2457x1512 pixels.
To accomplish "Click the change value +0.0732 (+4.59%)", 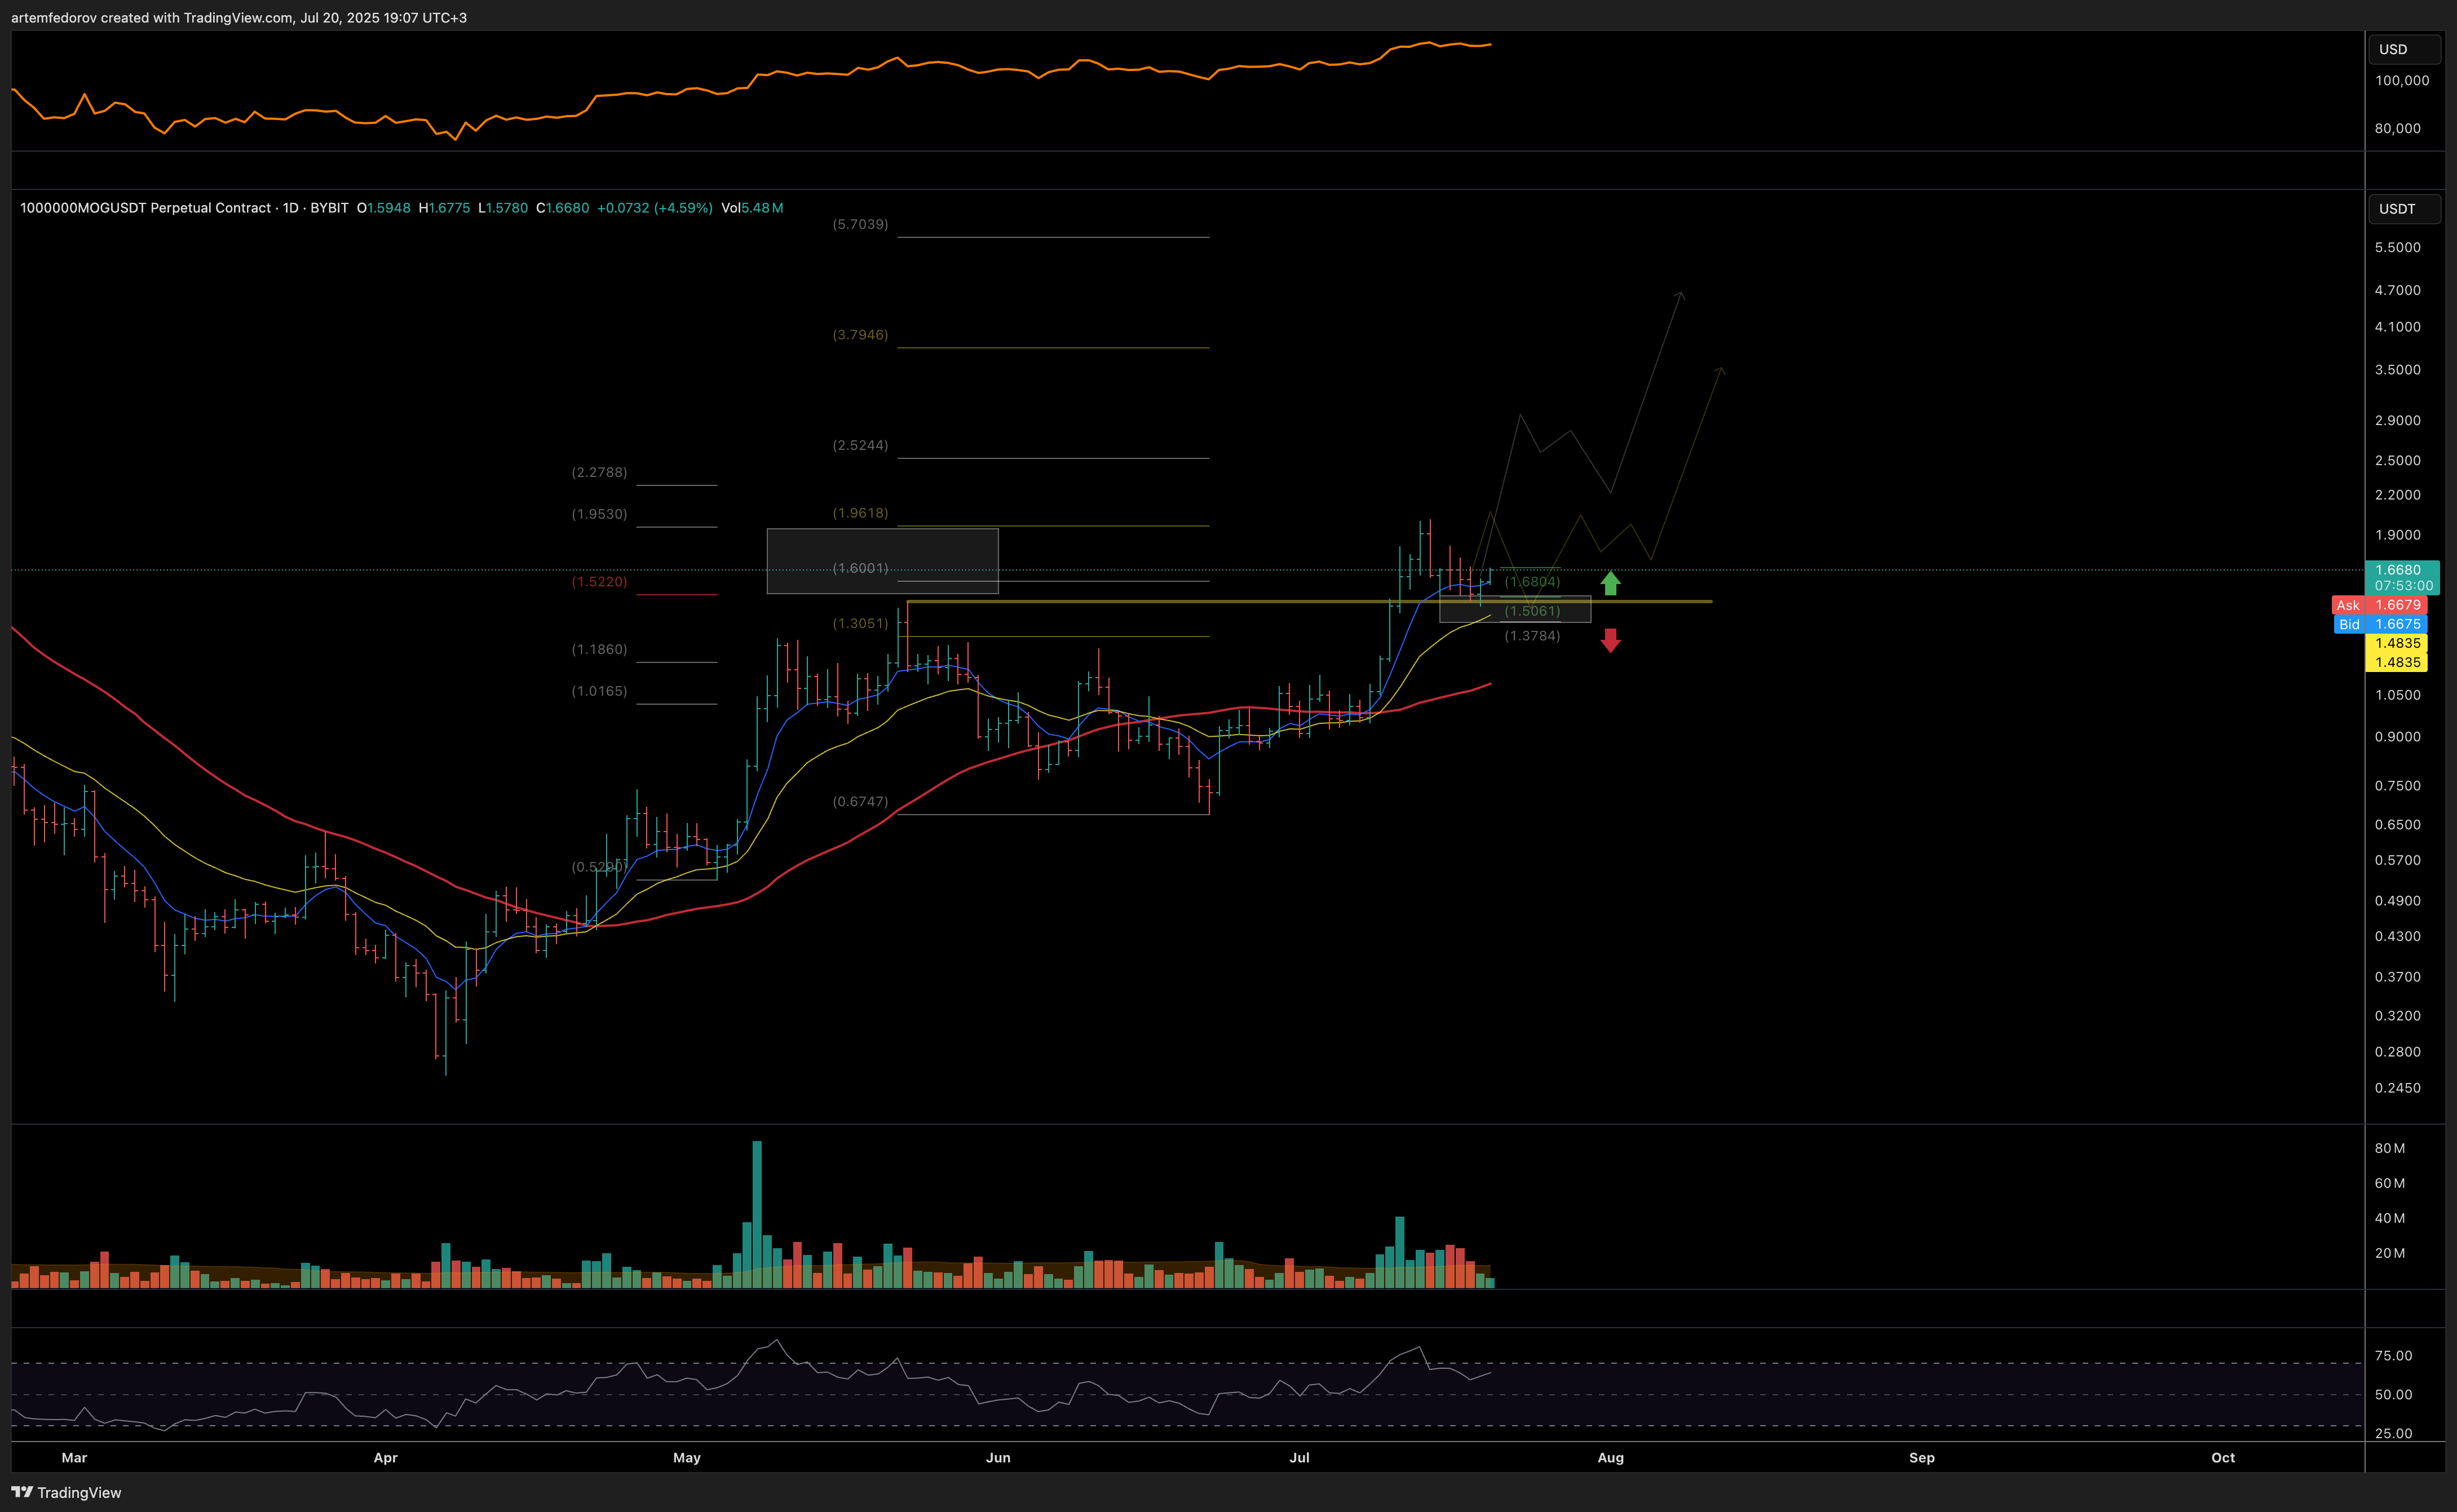I will 655,208.
